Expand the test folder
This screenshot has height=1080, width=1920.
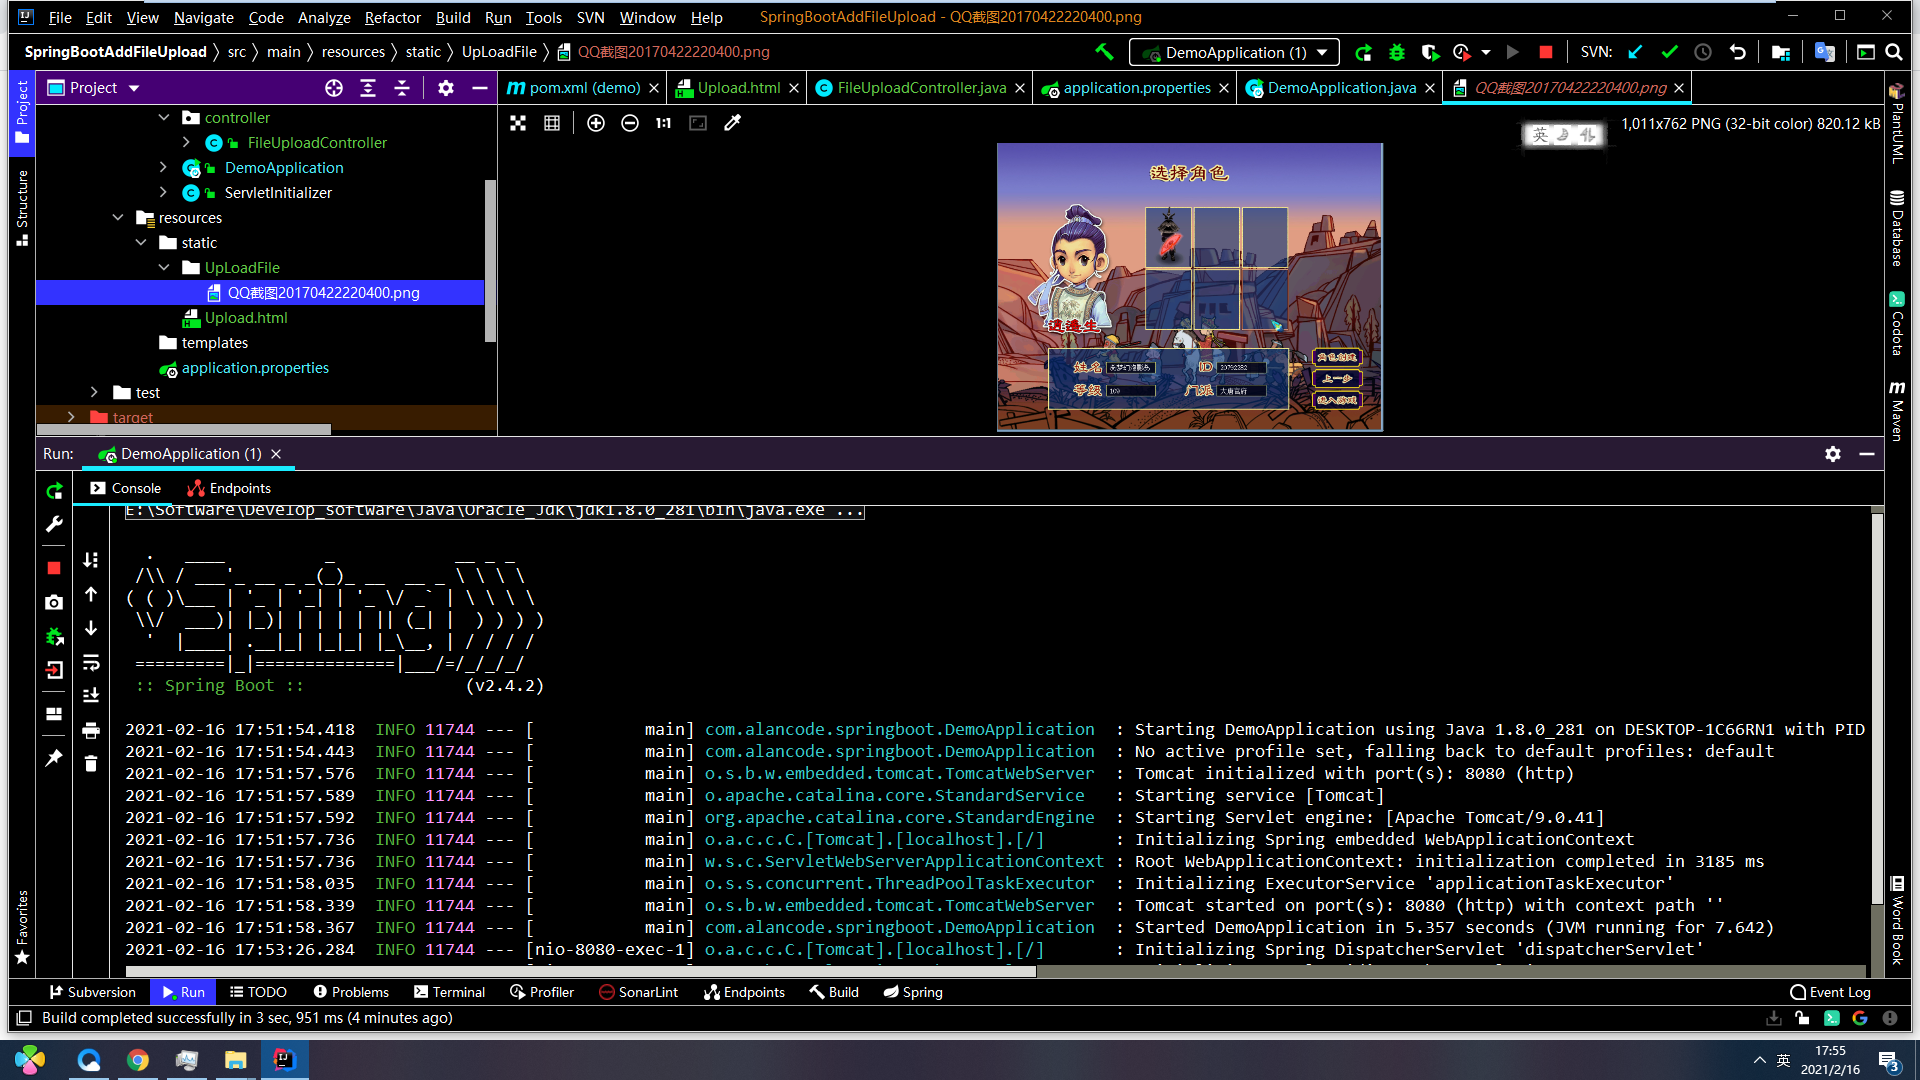coord(94,393)
